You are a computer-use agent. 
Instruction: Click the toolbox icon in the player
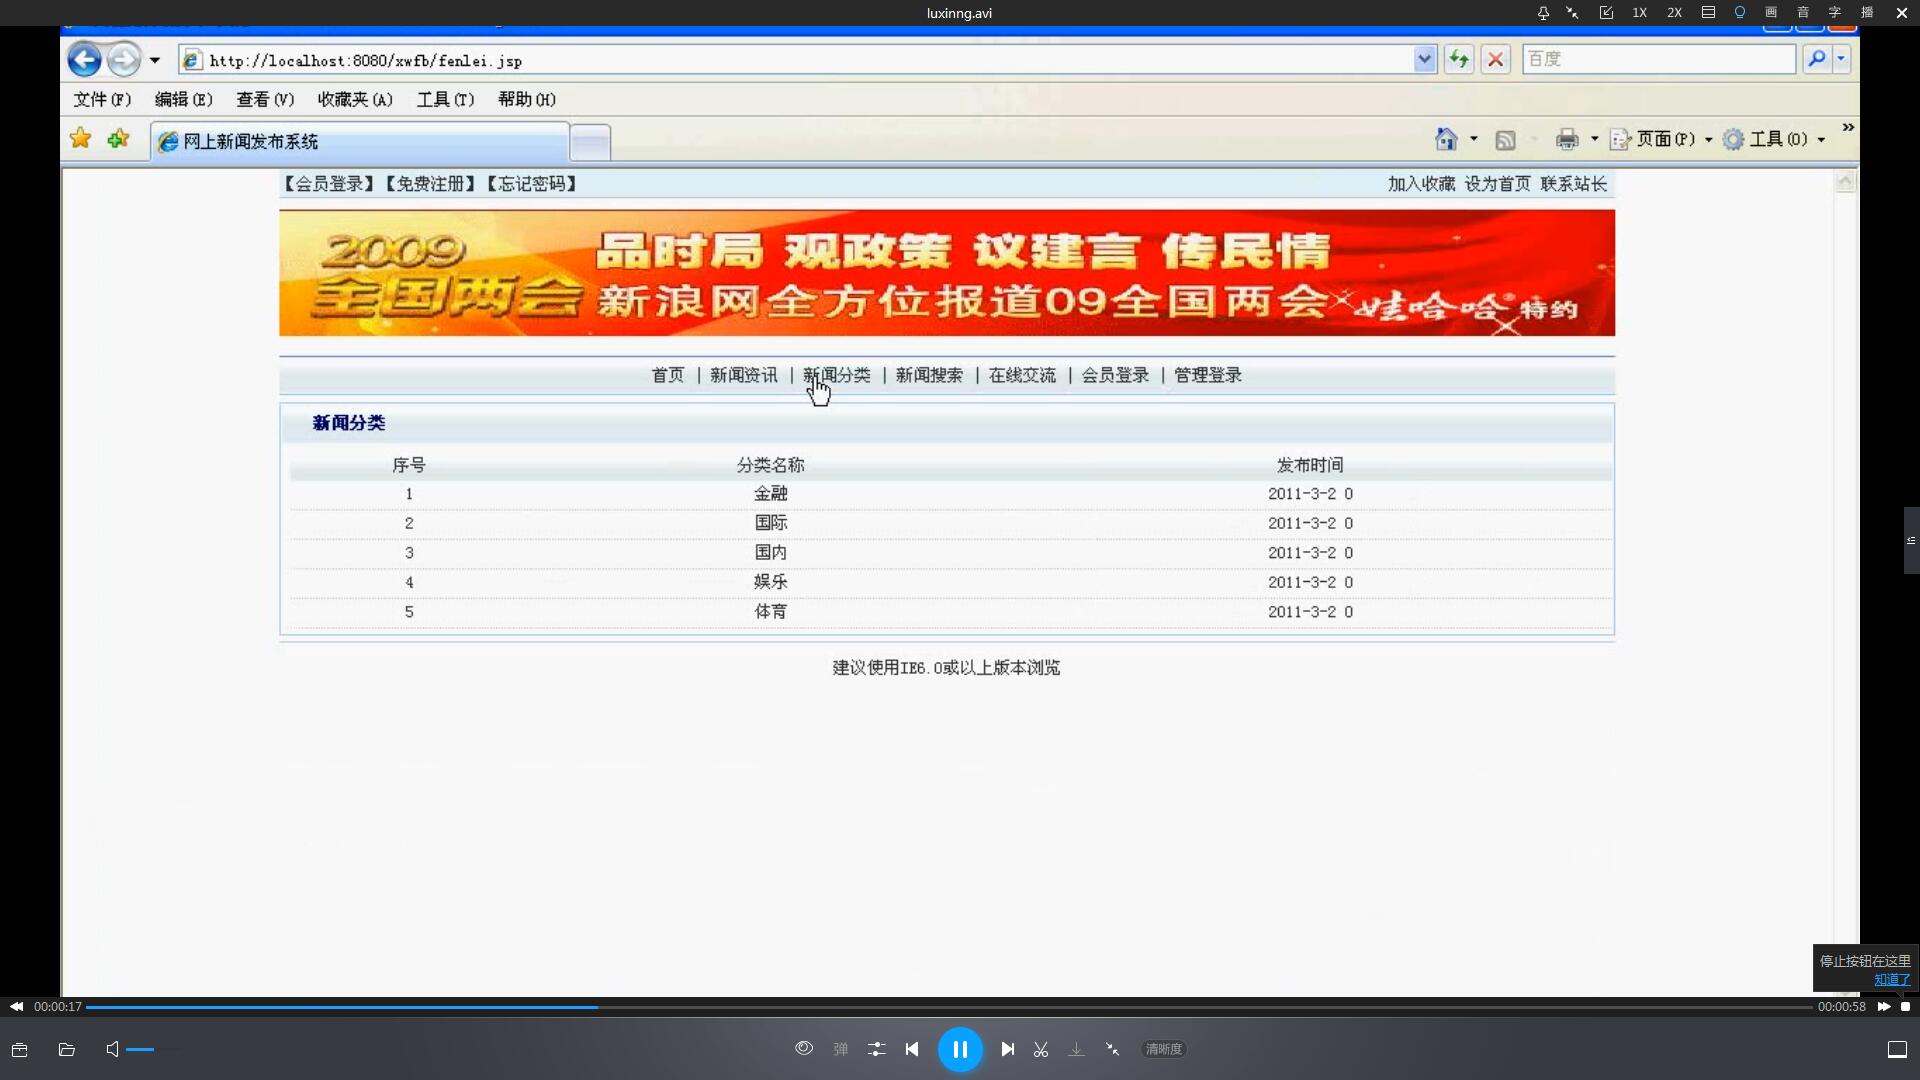[19, 1049]
